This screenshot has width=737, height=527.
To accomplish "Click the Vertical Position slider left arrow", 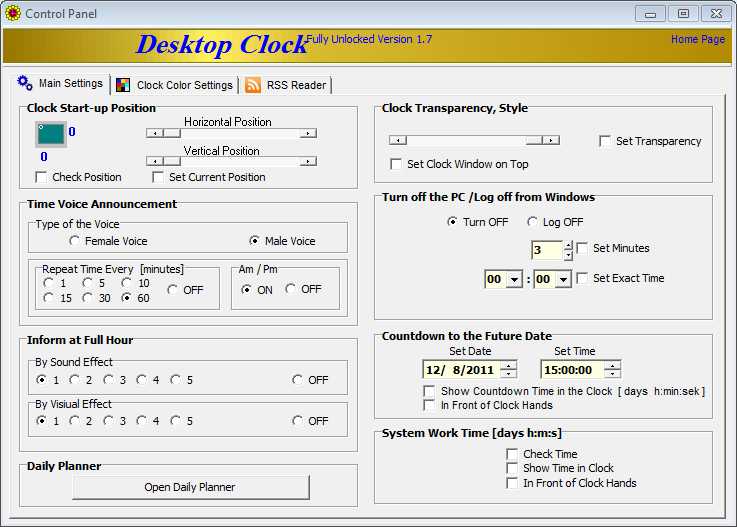I will pyautogui.click(x=155, y=161).
